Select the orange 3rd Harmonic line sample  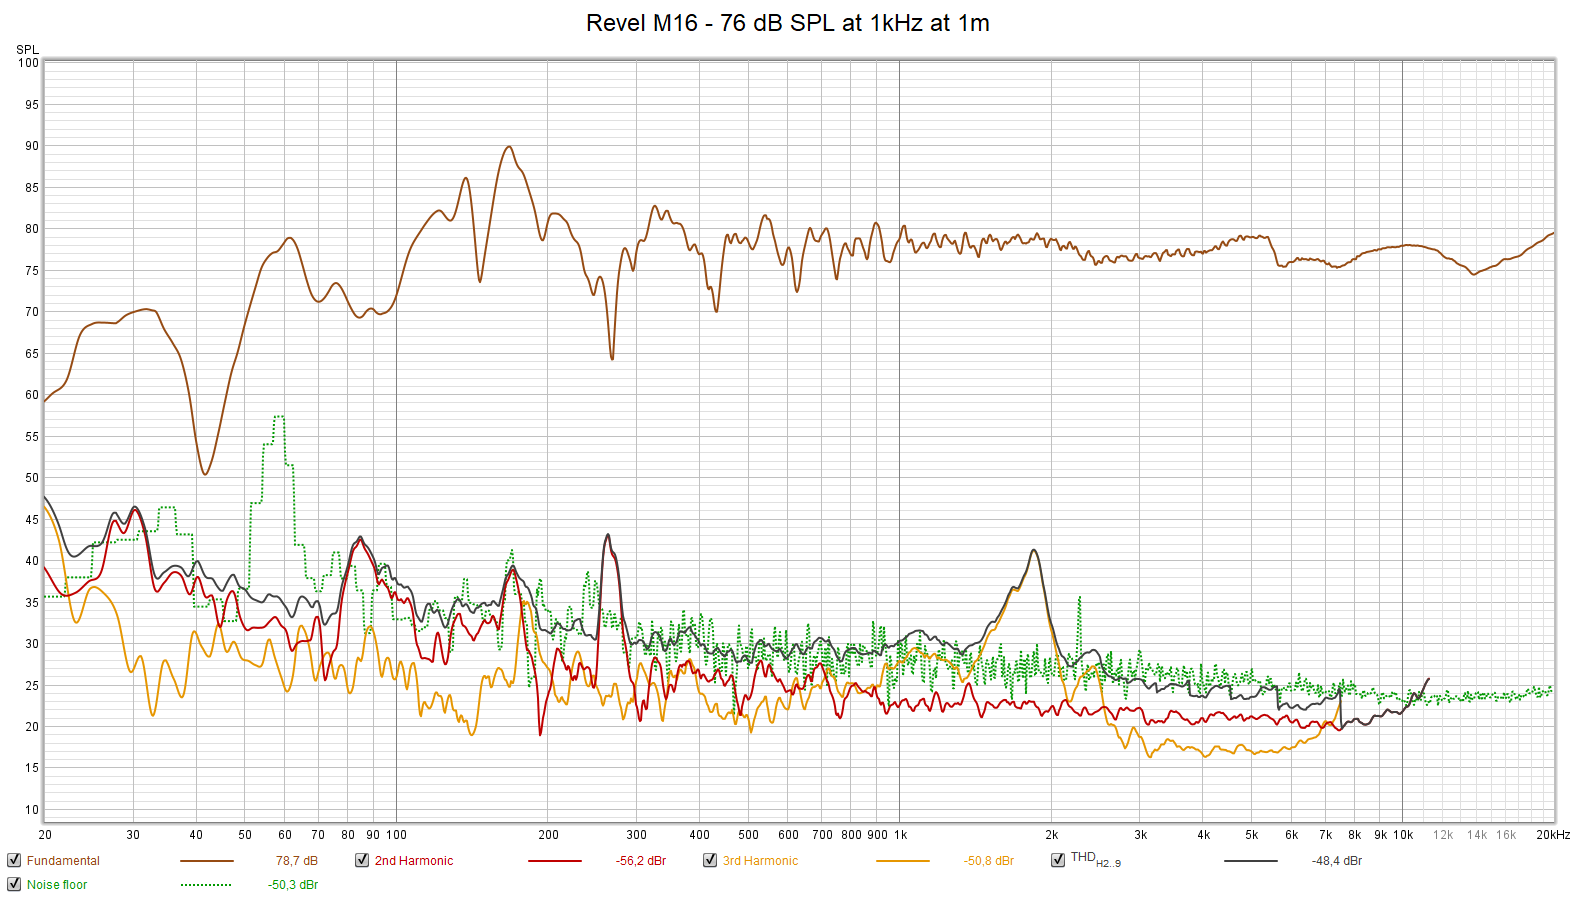click(903, 861)
